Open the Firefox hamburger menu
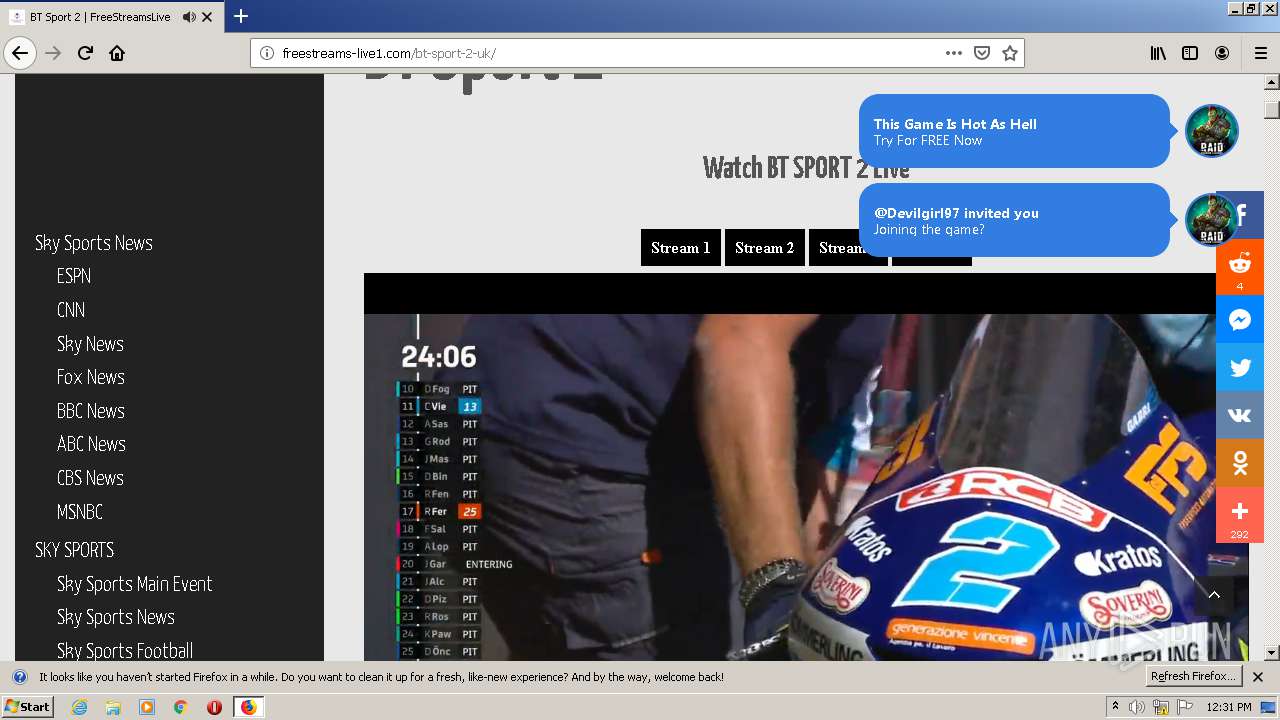 (x=1260, y=53)
